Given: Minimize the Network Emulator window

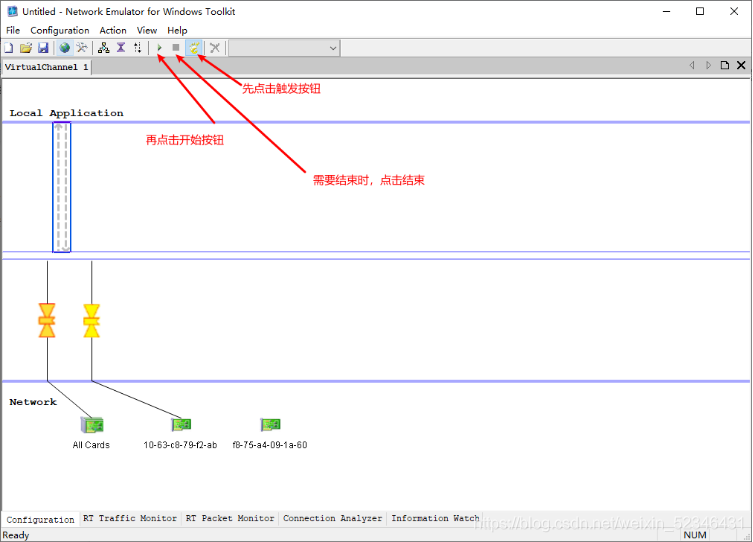Looking at the screenshot, I should pyautogui.click(x=667, y=12).
